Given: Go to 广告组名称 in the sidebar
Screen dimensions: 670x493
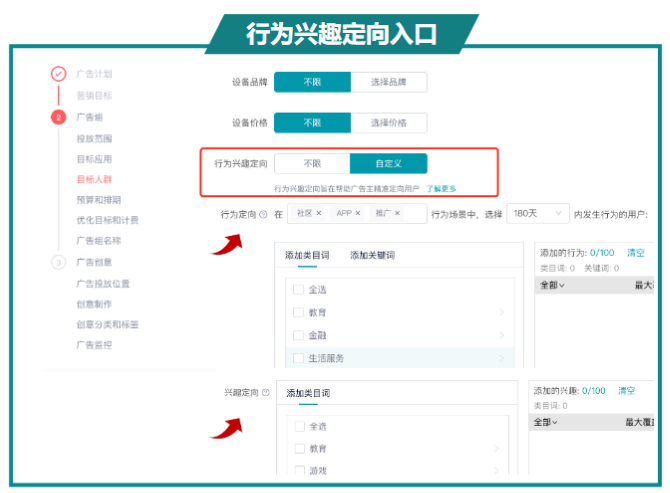Looking at the screenshot, I should [x=99, y=241].
